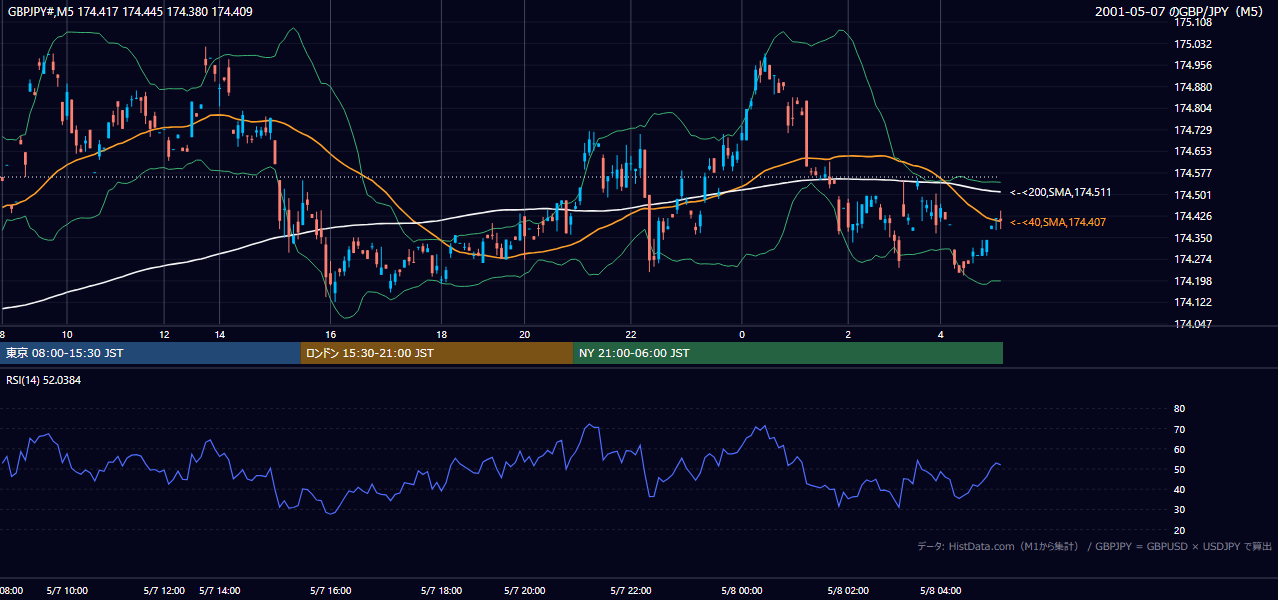Click the 40 SMA 174.407 line label
This screenshot has height=600, width=1278.
(1058, 222)
